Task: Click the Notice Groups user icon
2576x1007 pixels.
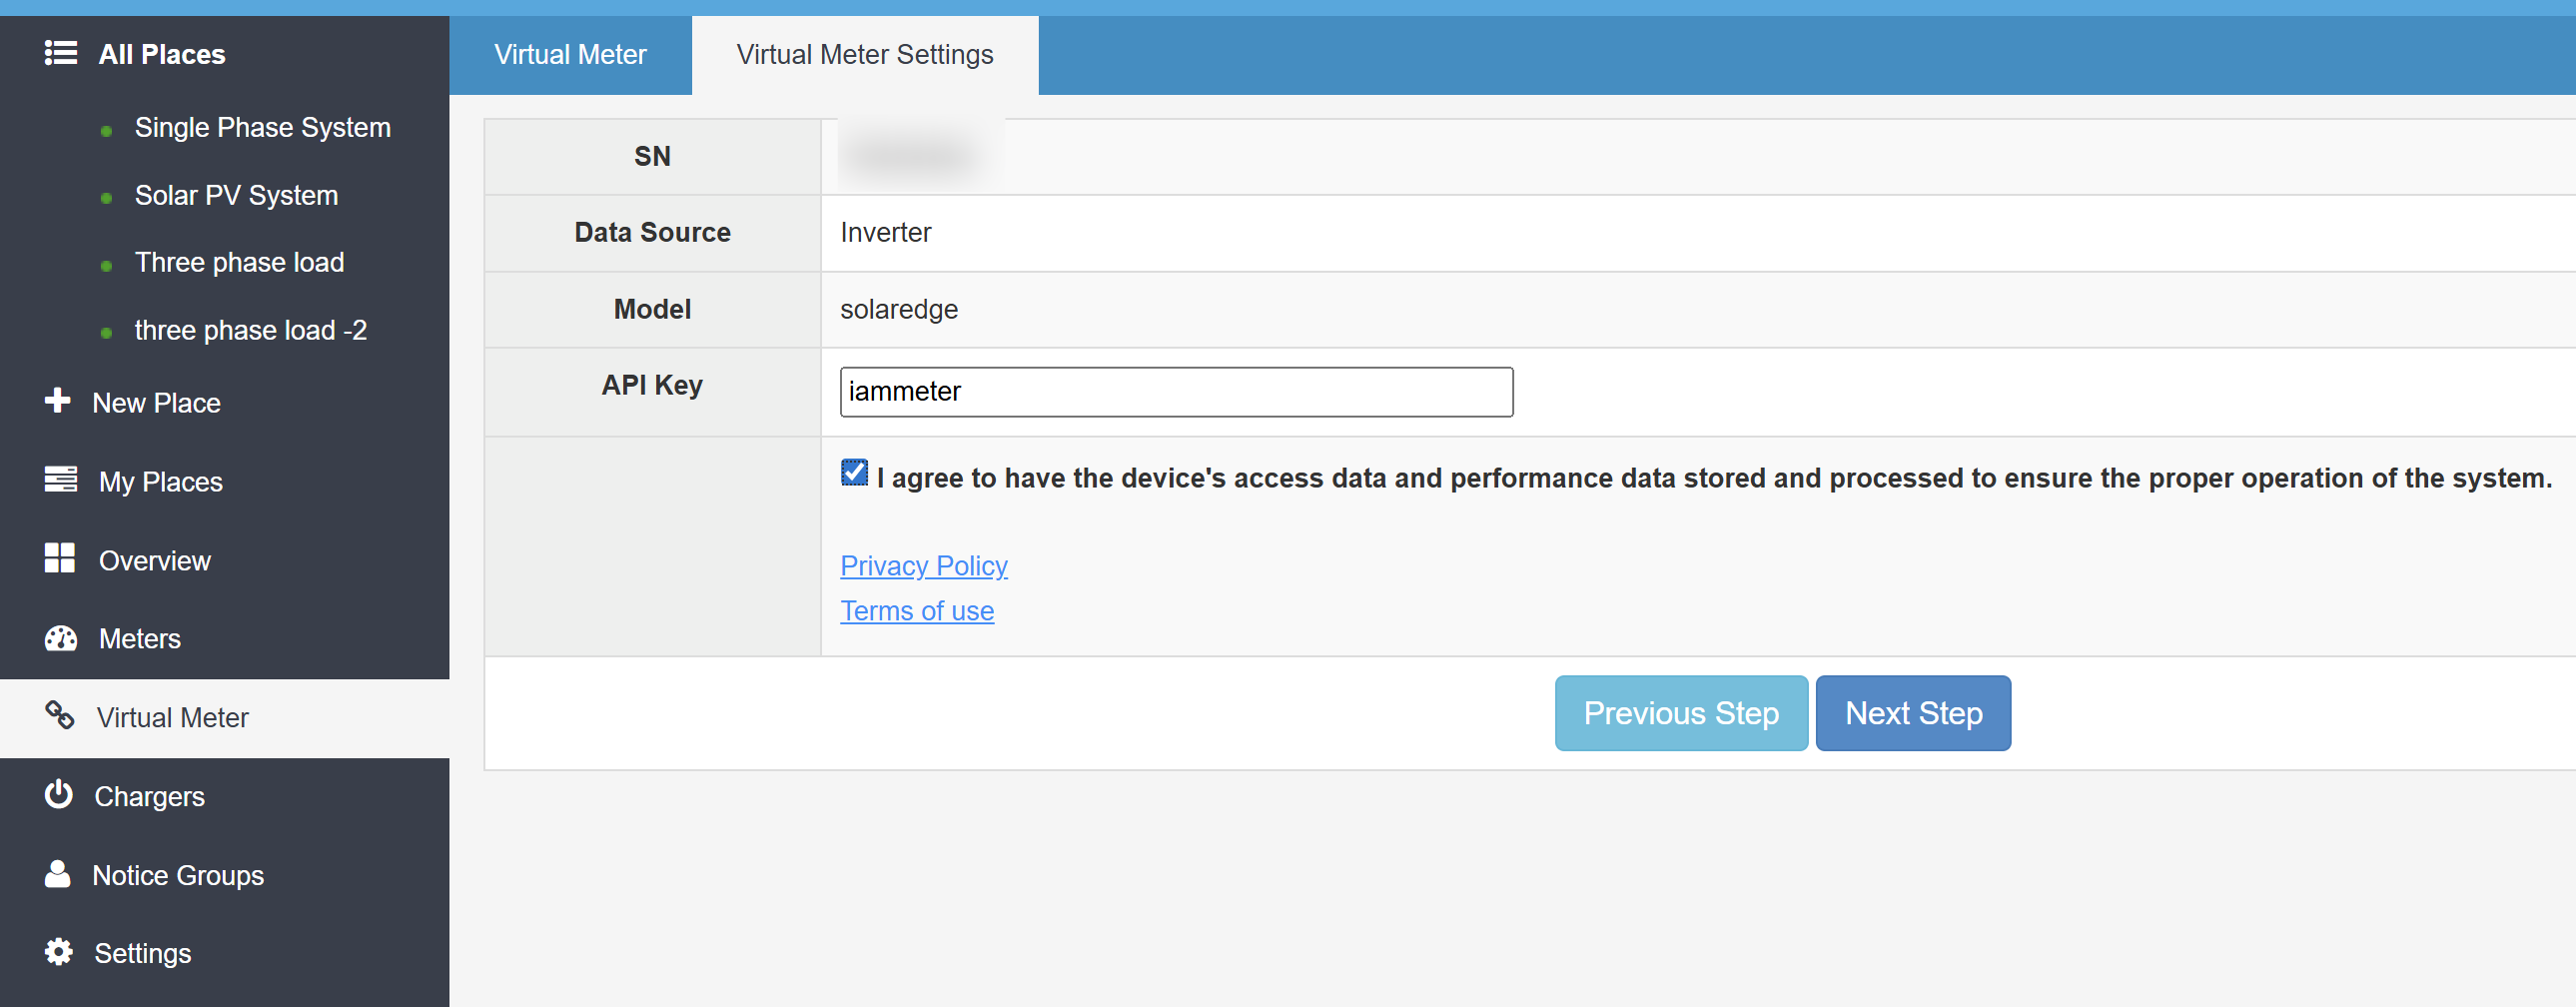Action: 58,874
